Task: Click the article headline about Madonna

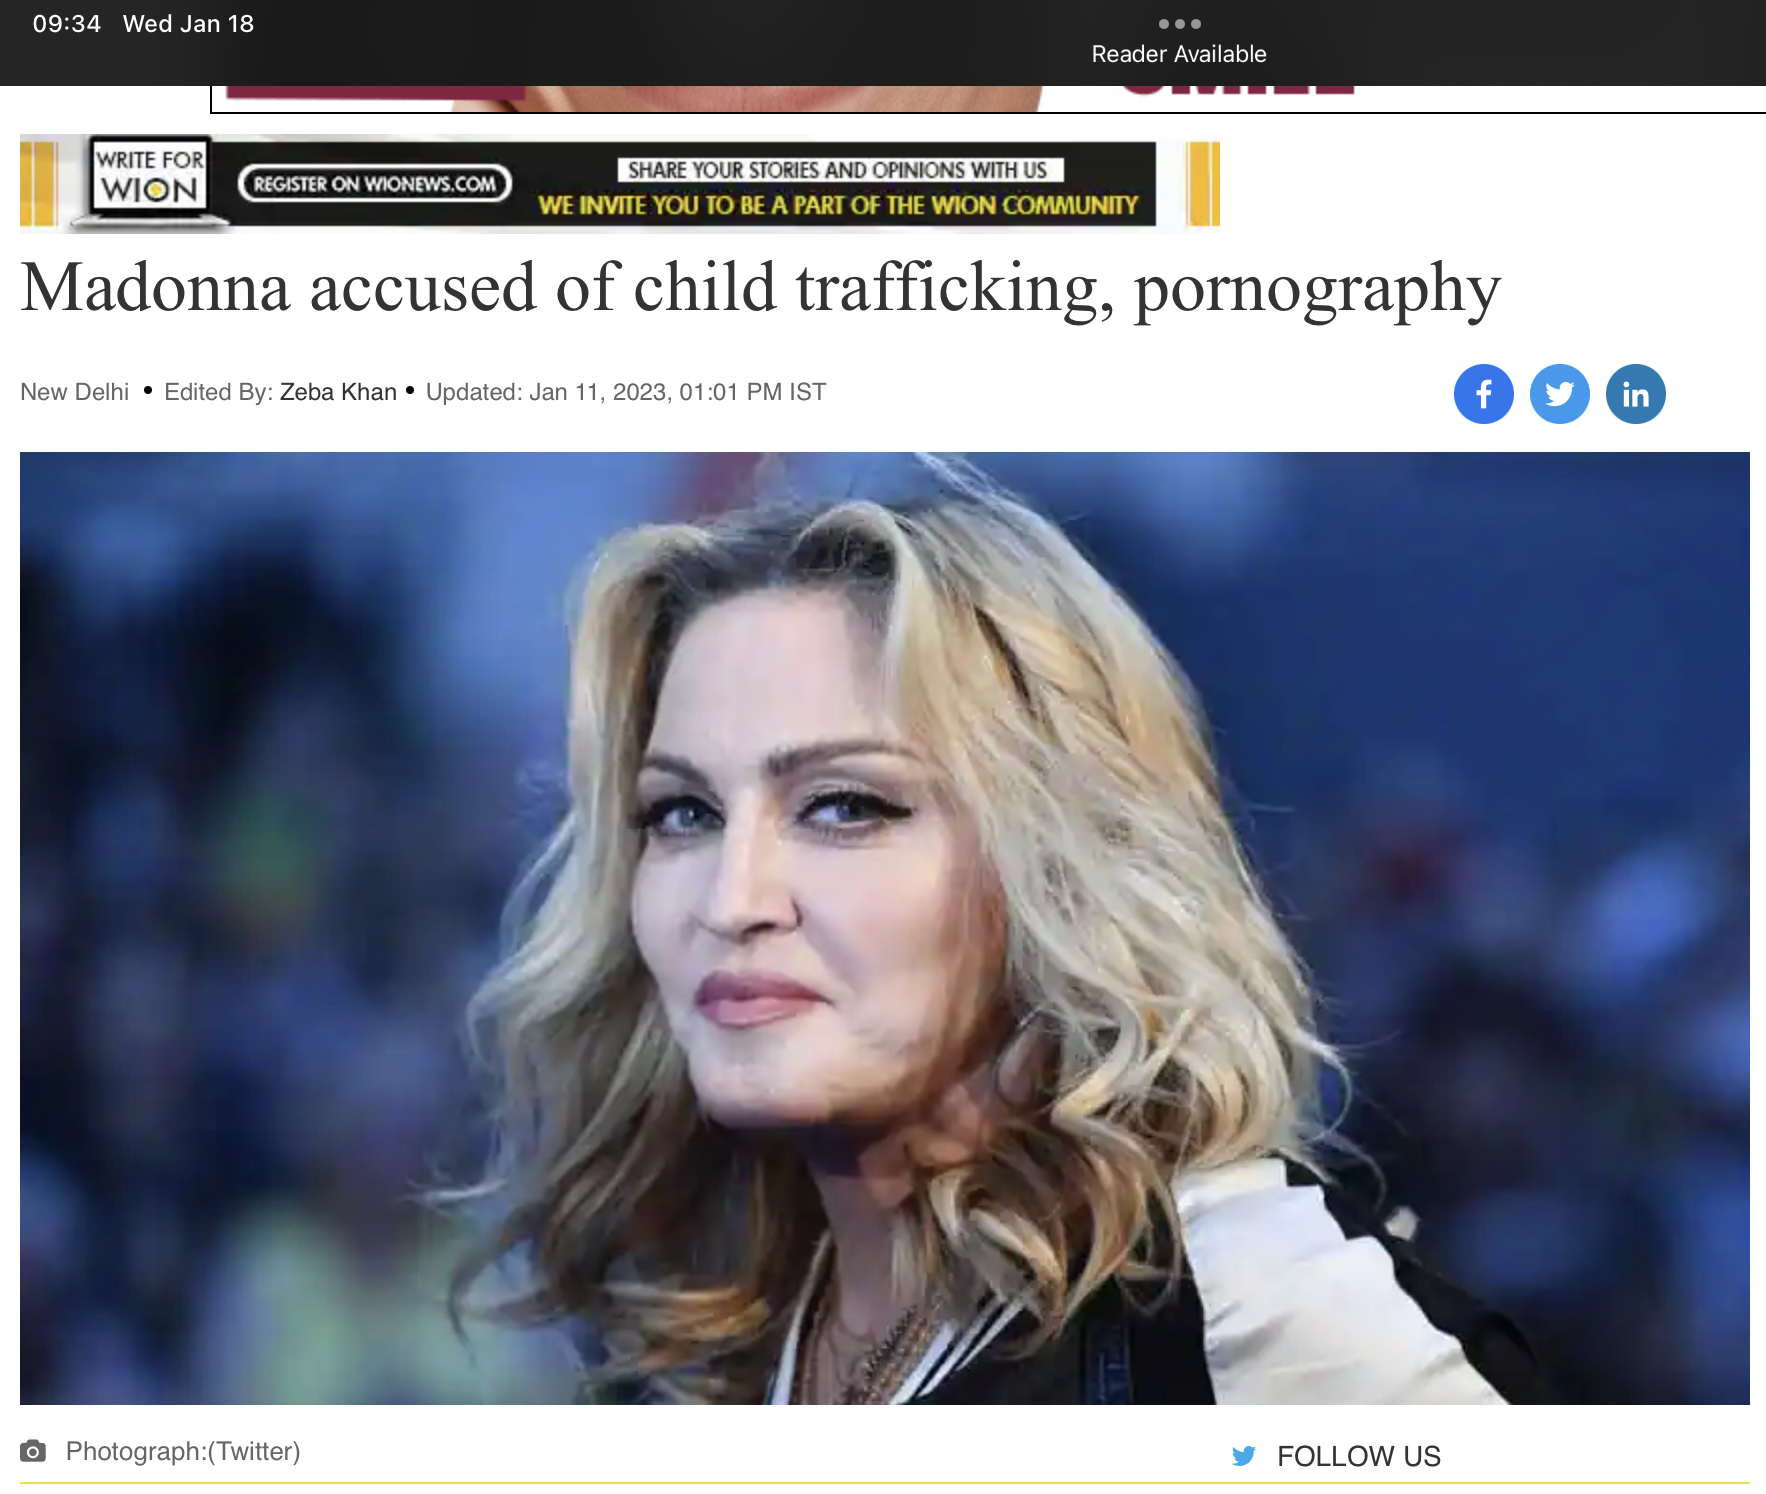Action: 760,288
